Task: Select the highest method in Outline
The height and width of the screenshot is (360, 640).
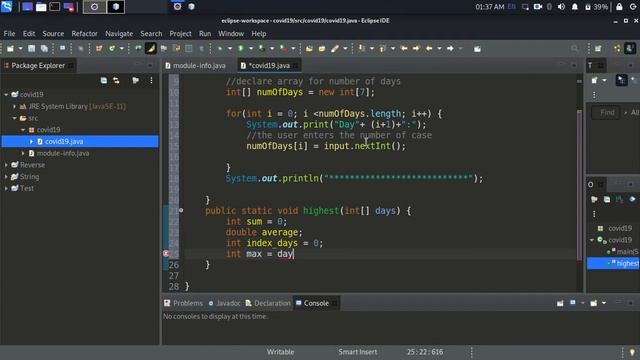Action: click(x=613, y=264)
